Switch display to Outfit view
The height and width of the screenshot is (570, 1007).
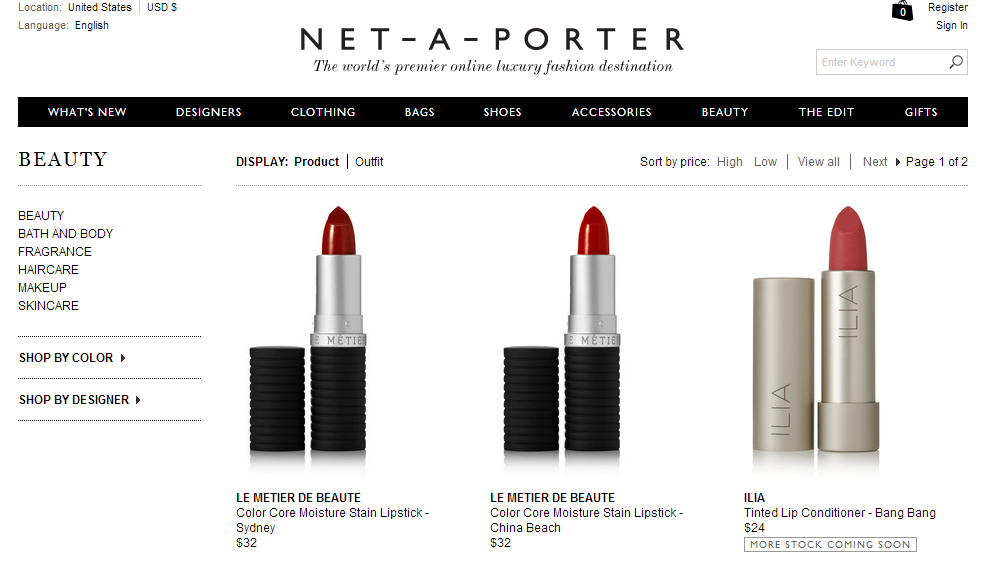369,162
